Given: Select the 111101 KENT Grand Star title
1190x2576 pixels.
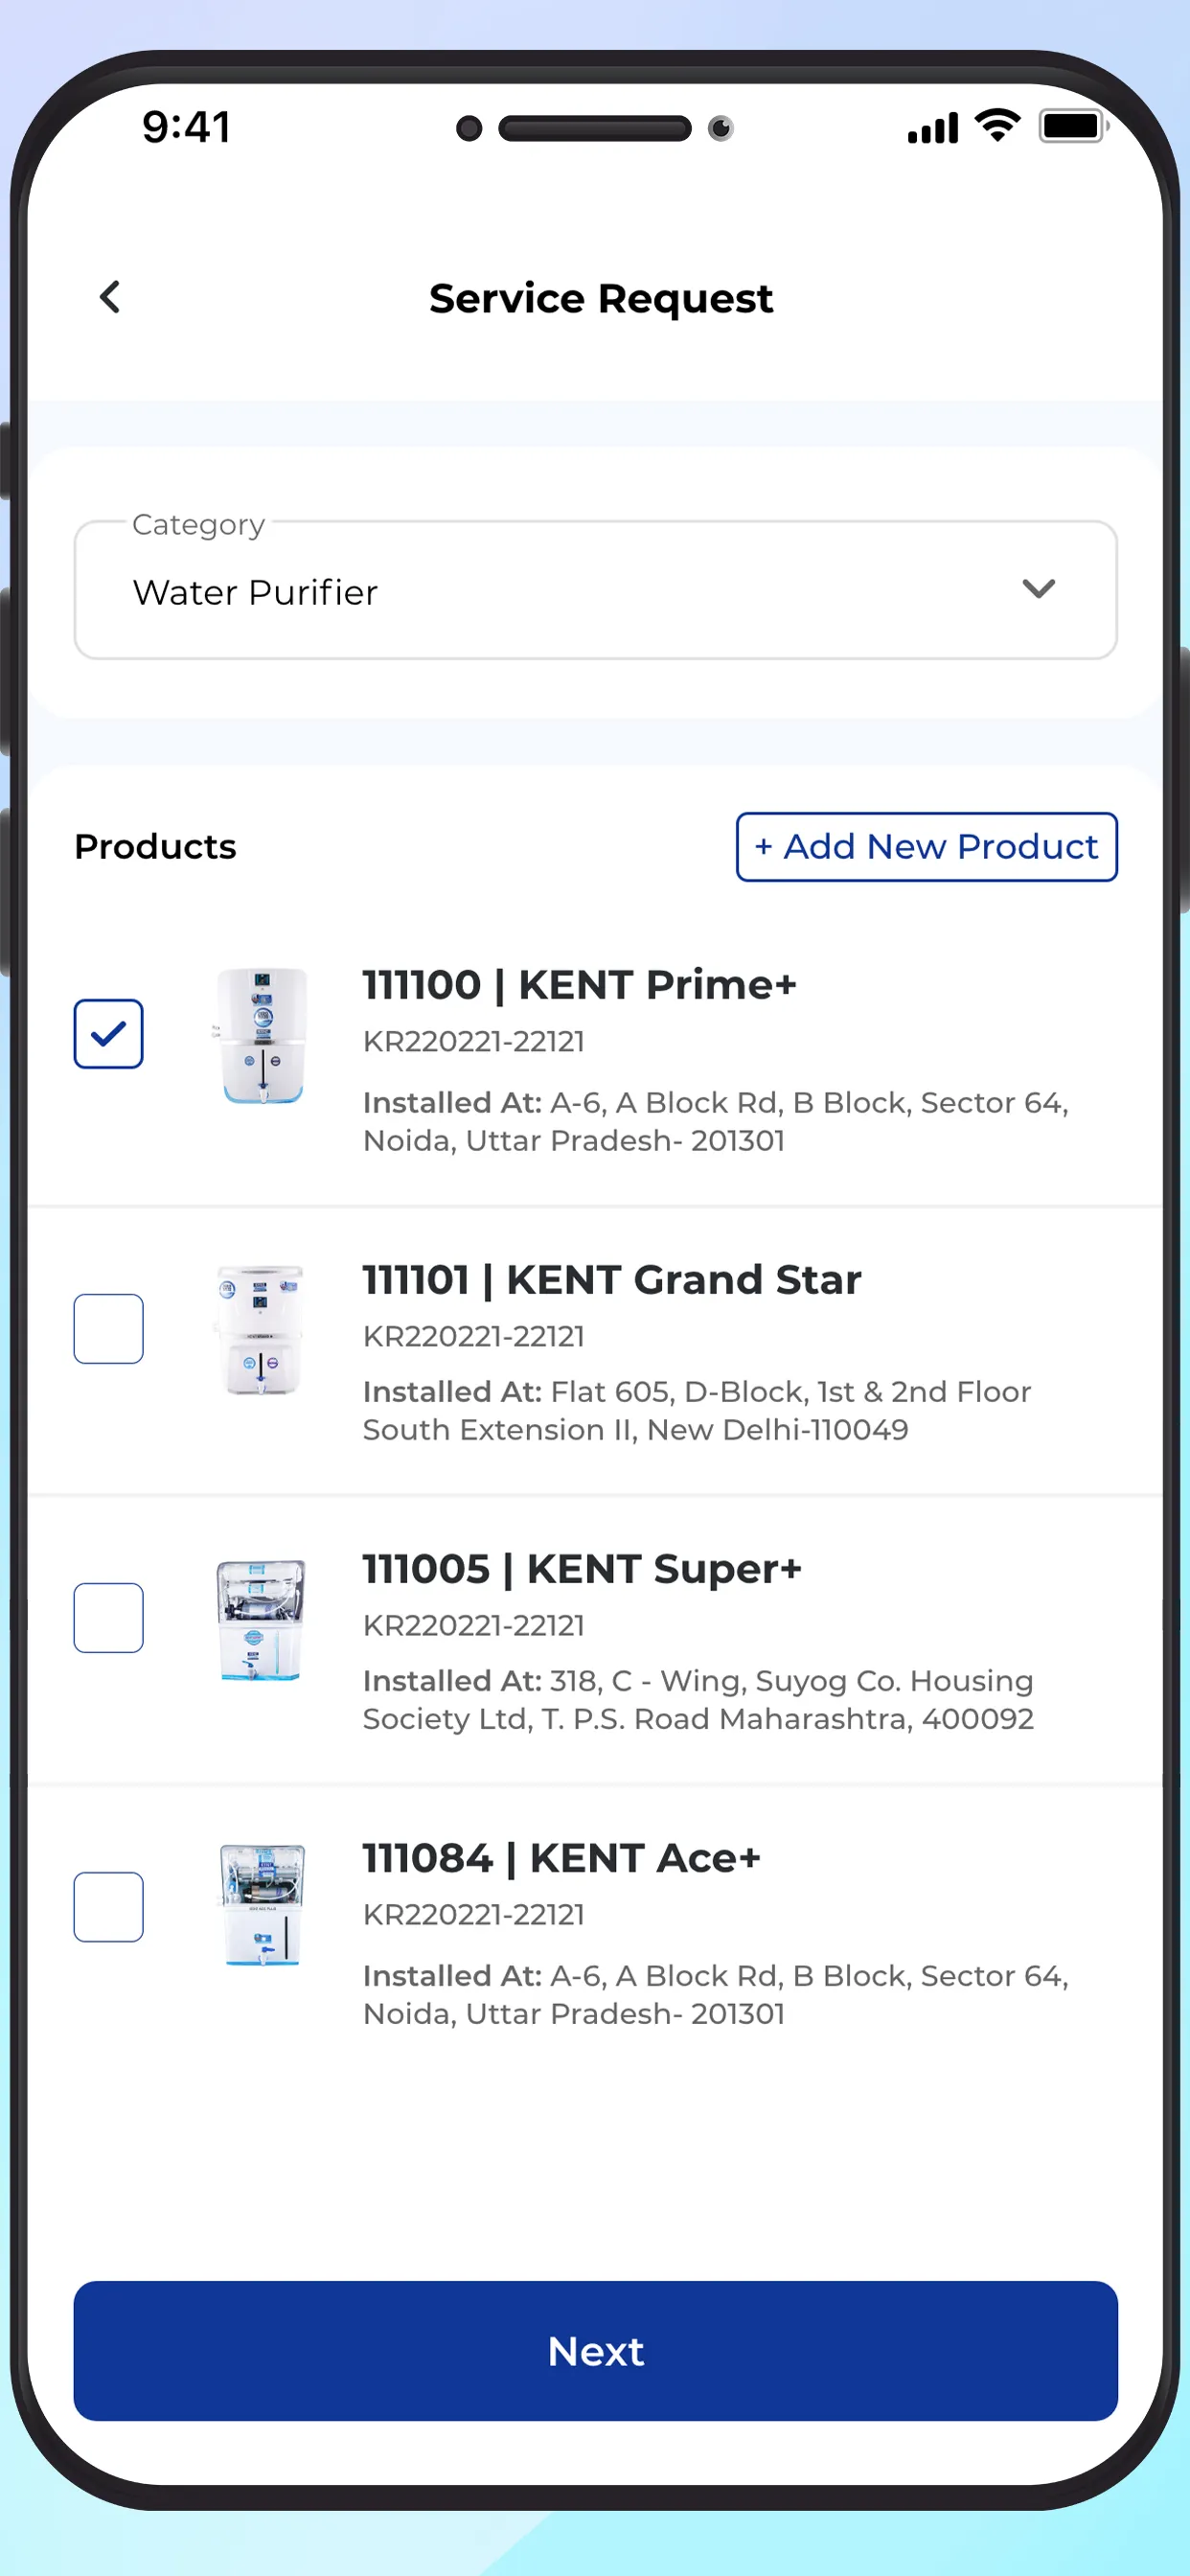Looking at the screenshot, I should pyautogui.click(x=611, y=1280).
